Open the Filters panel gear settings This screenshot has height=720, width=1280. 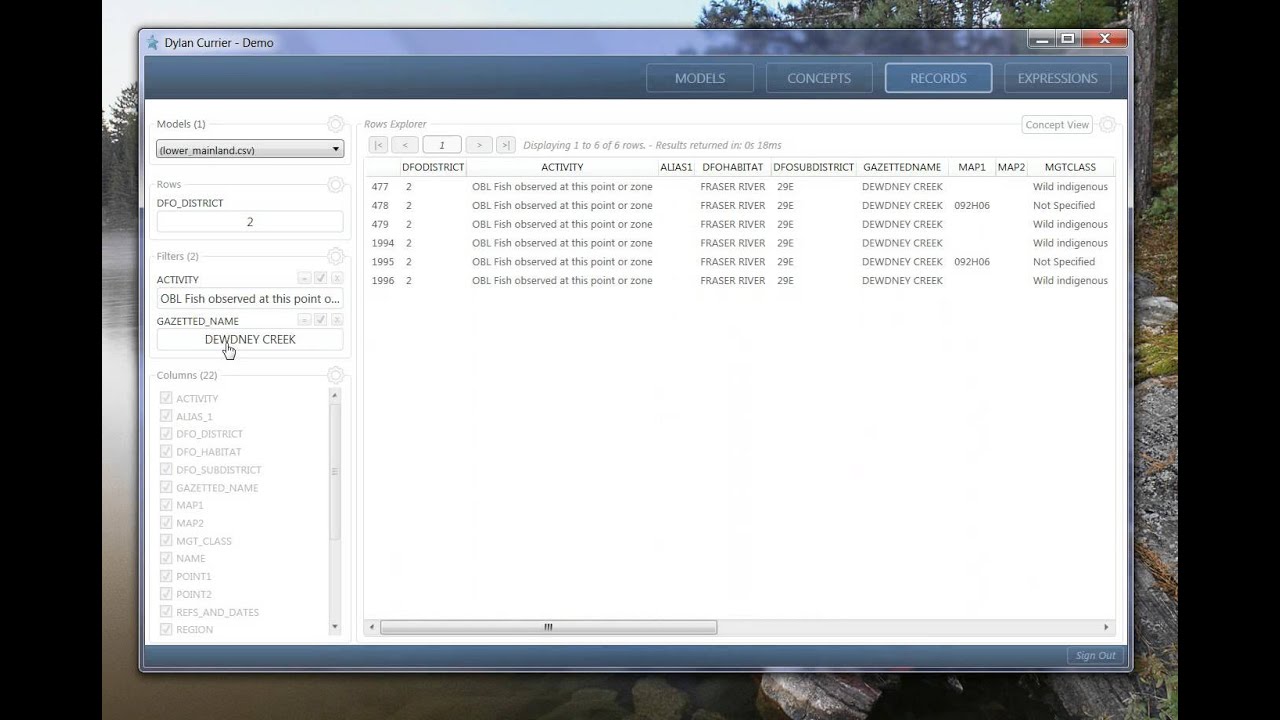(x=335, y=256)
